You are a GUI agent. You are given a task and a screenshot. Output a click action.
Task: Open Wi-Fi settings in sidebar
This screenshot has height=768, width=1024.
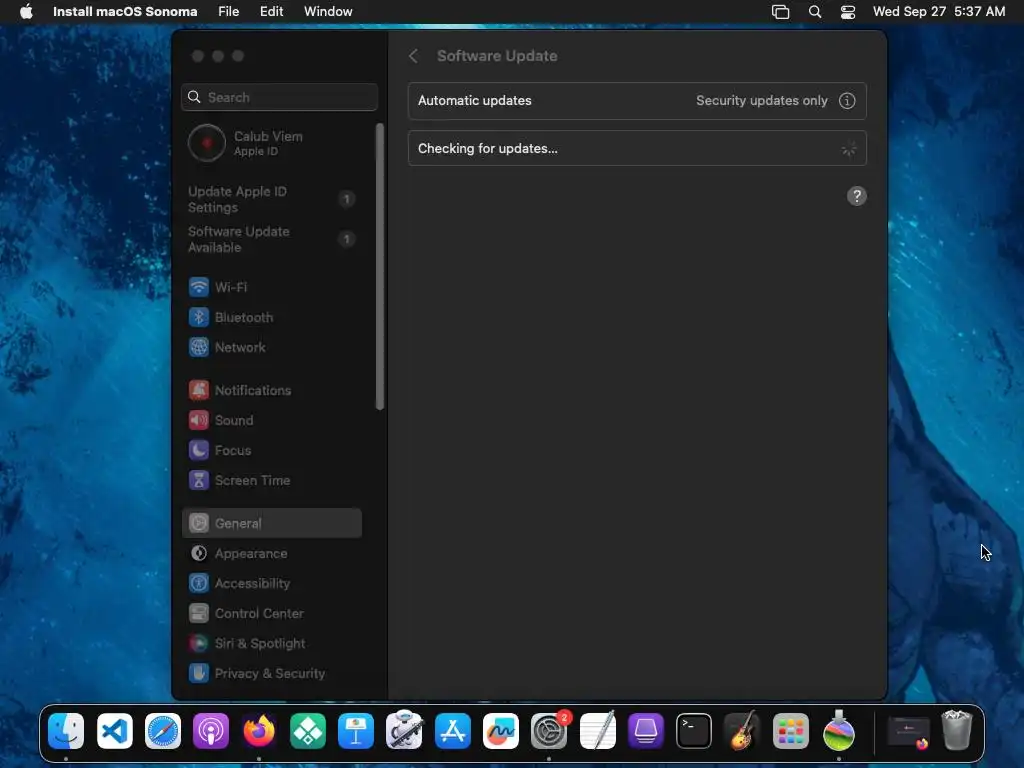(272, 287)
